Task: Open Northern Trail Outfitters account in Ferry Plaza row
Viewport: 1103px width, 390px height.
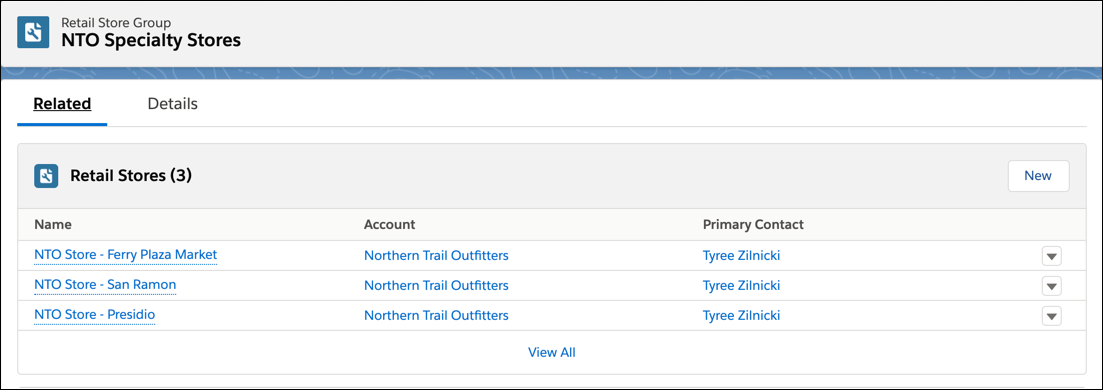Action: pos(436,256)
